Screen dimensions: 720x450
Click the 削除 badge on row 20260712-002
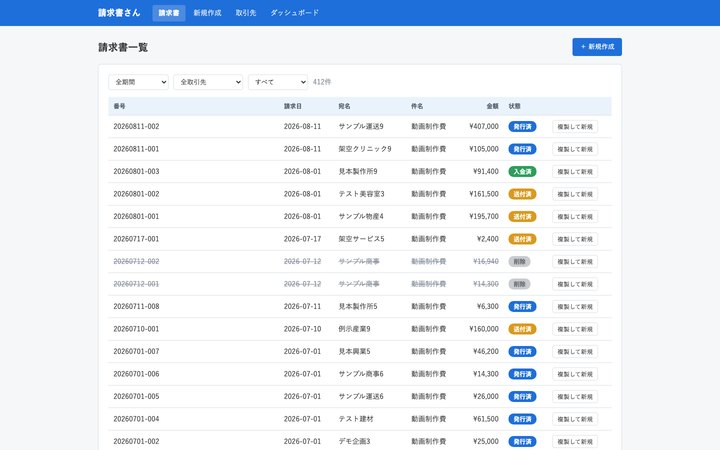coord(519,262)
